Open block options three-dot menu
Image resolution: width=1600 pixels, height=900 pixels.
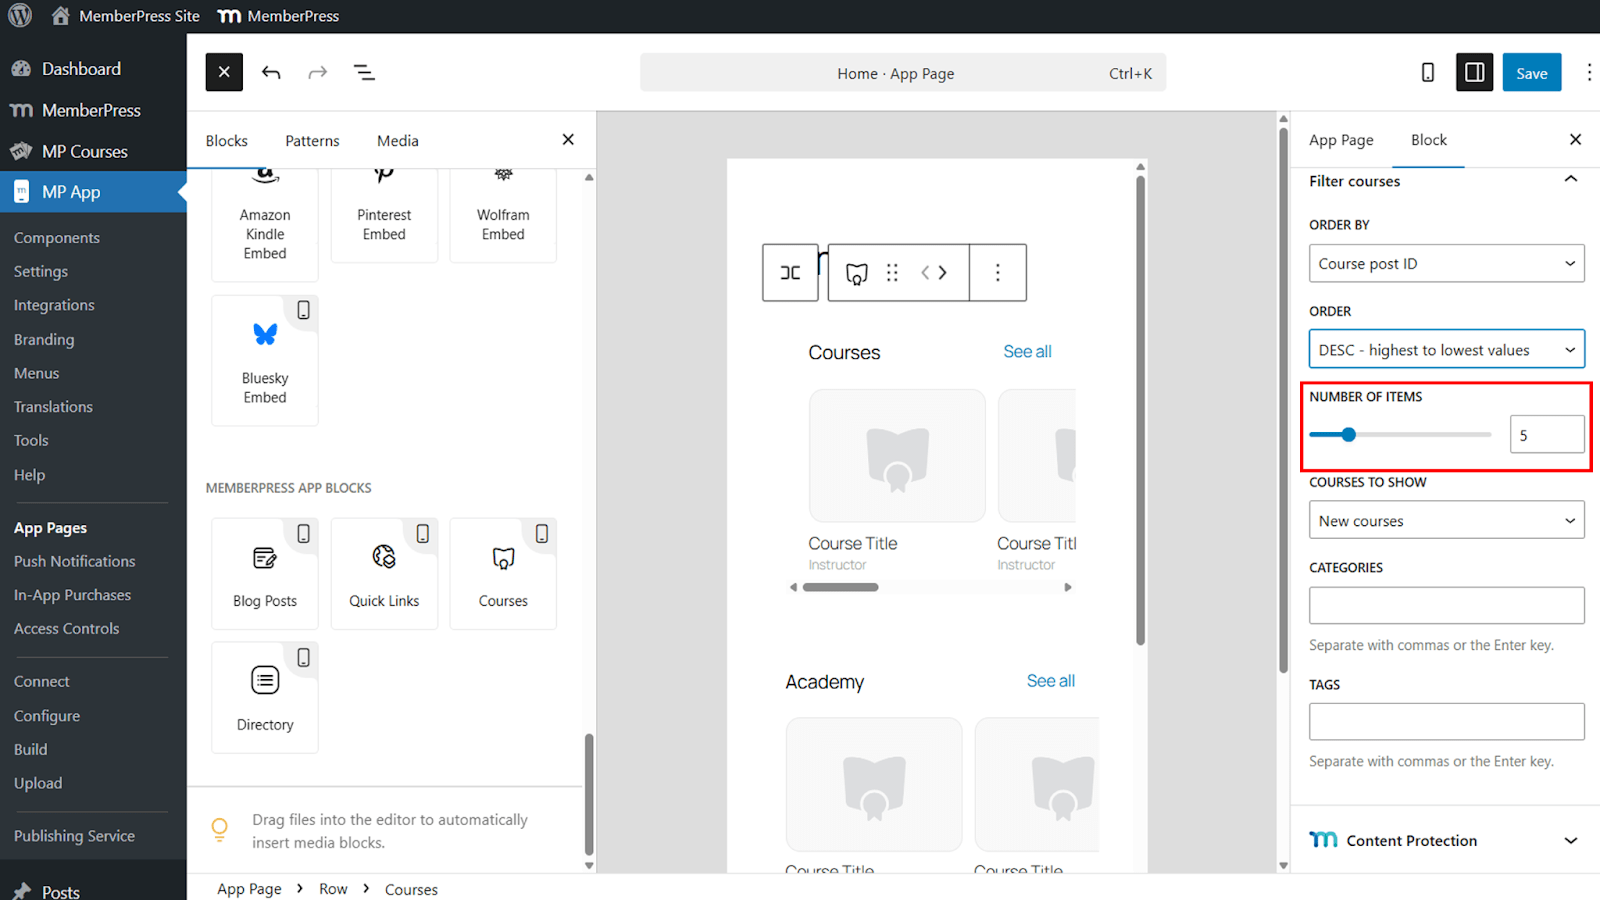coord(997,273)
